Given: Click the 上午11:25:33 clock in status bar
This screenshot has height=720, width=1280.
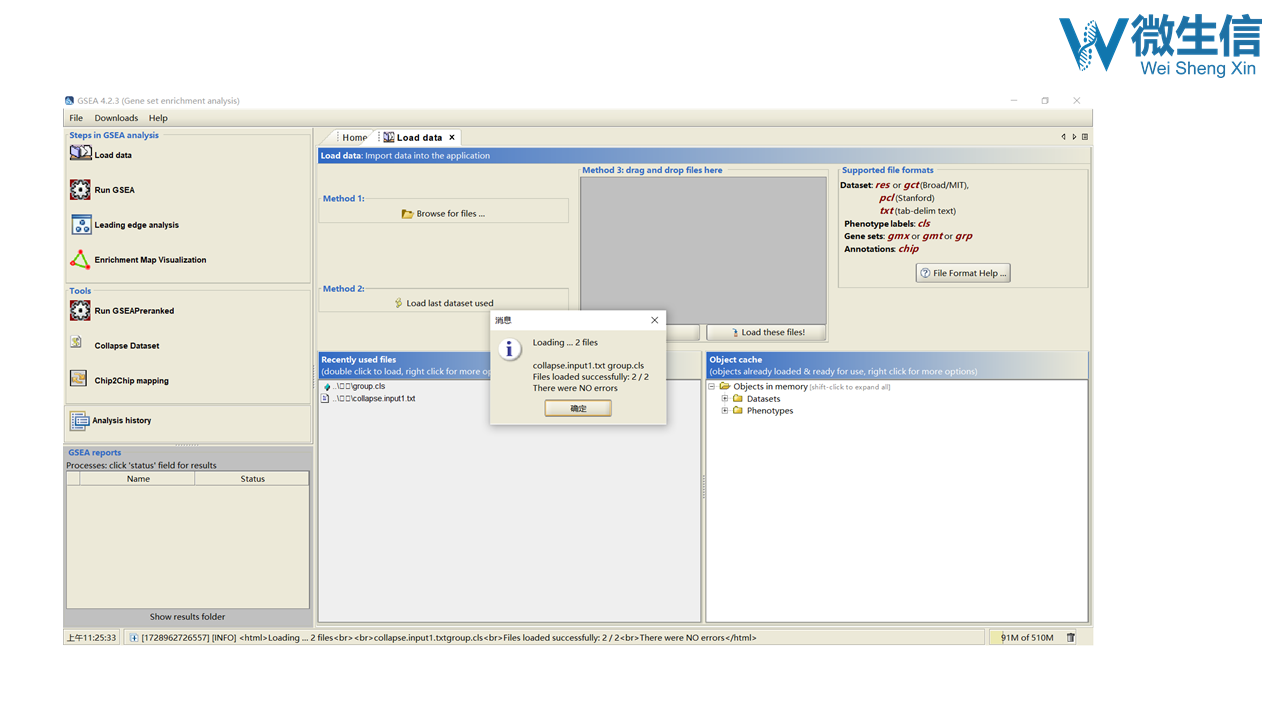Looking at the screenshot, I should coord(91,637).
